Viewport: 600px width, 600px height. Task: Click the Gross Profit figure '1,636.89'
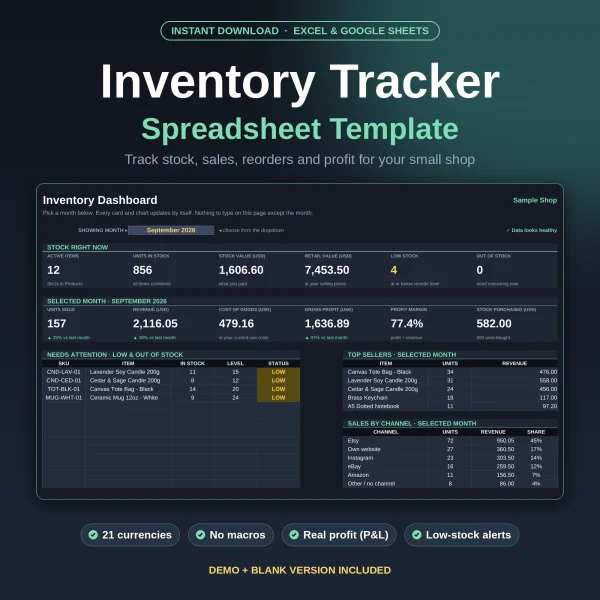click(327, 324)
